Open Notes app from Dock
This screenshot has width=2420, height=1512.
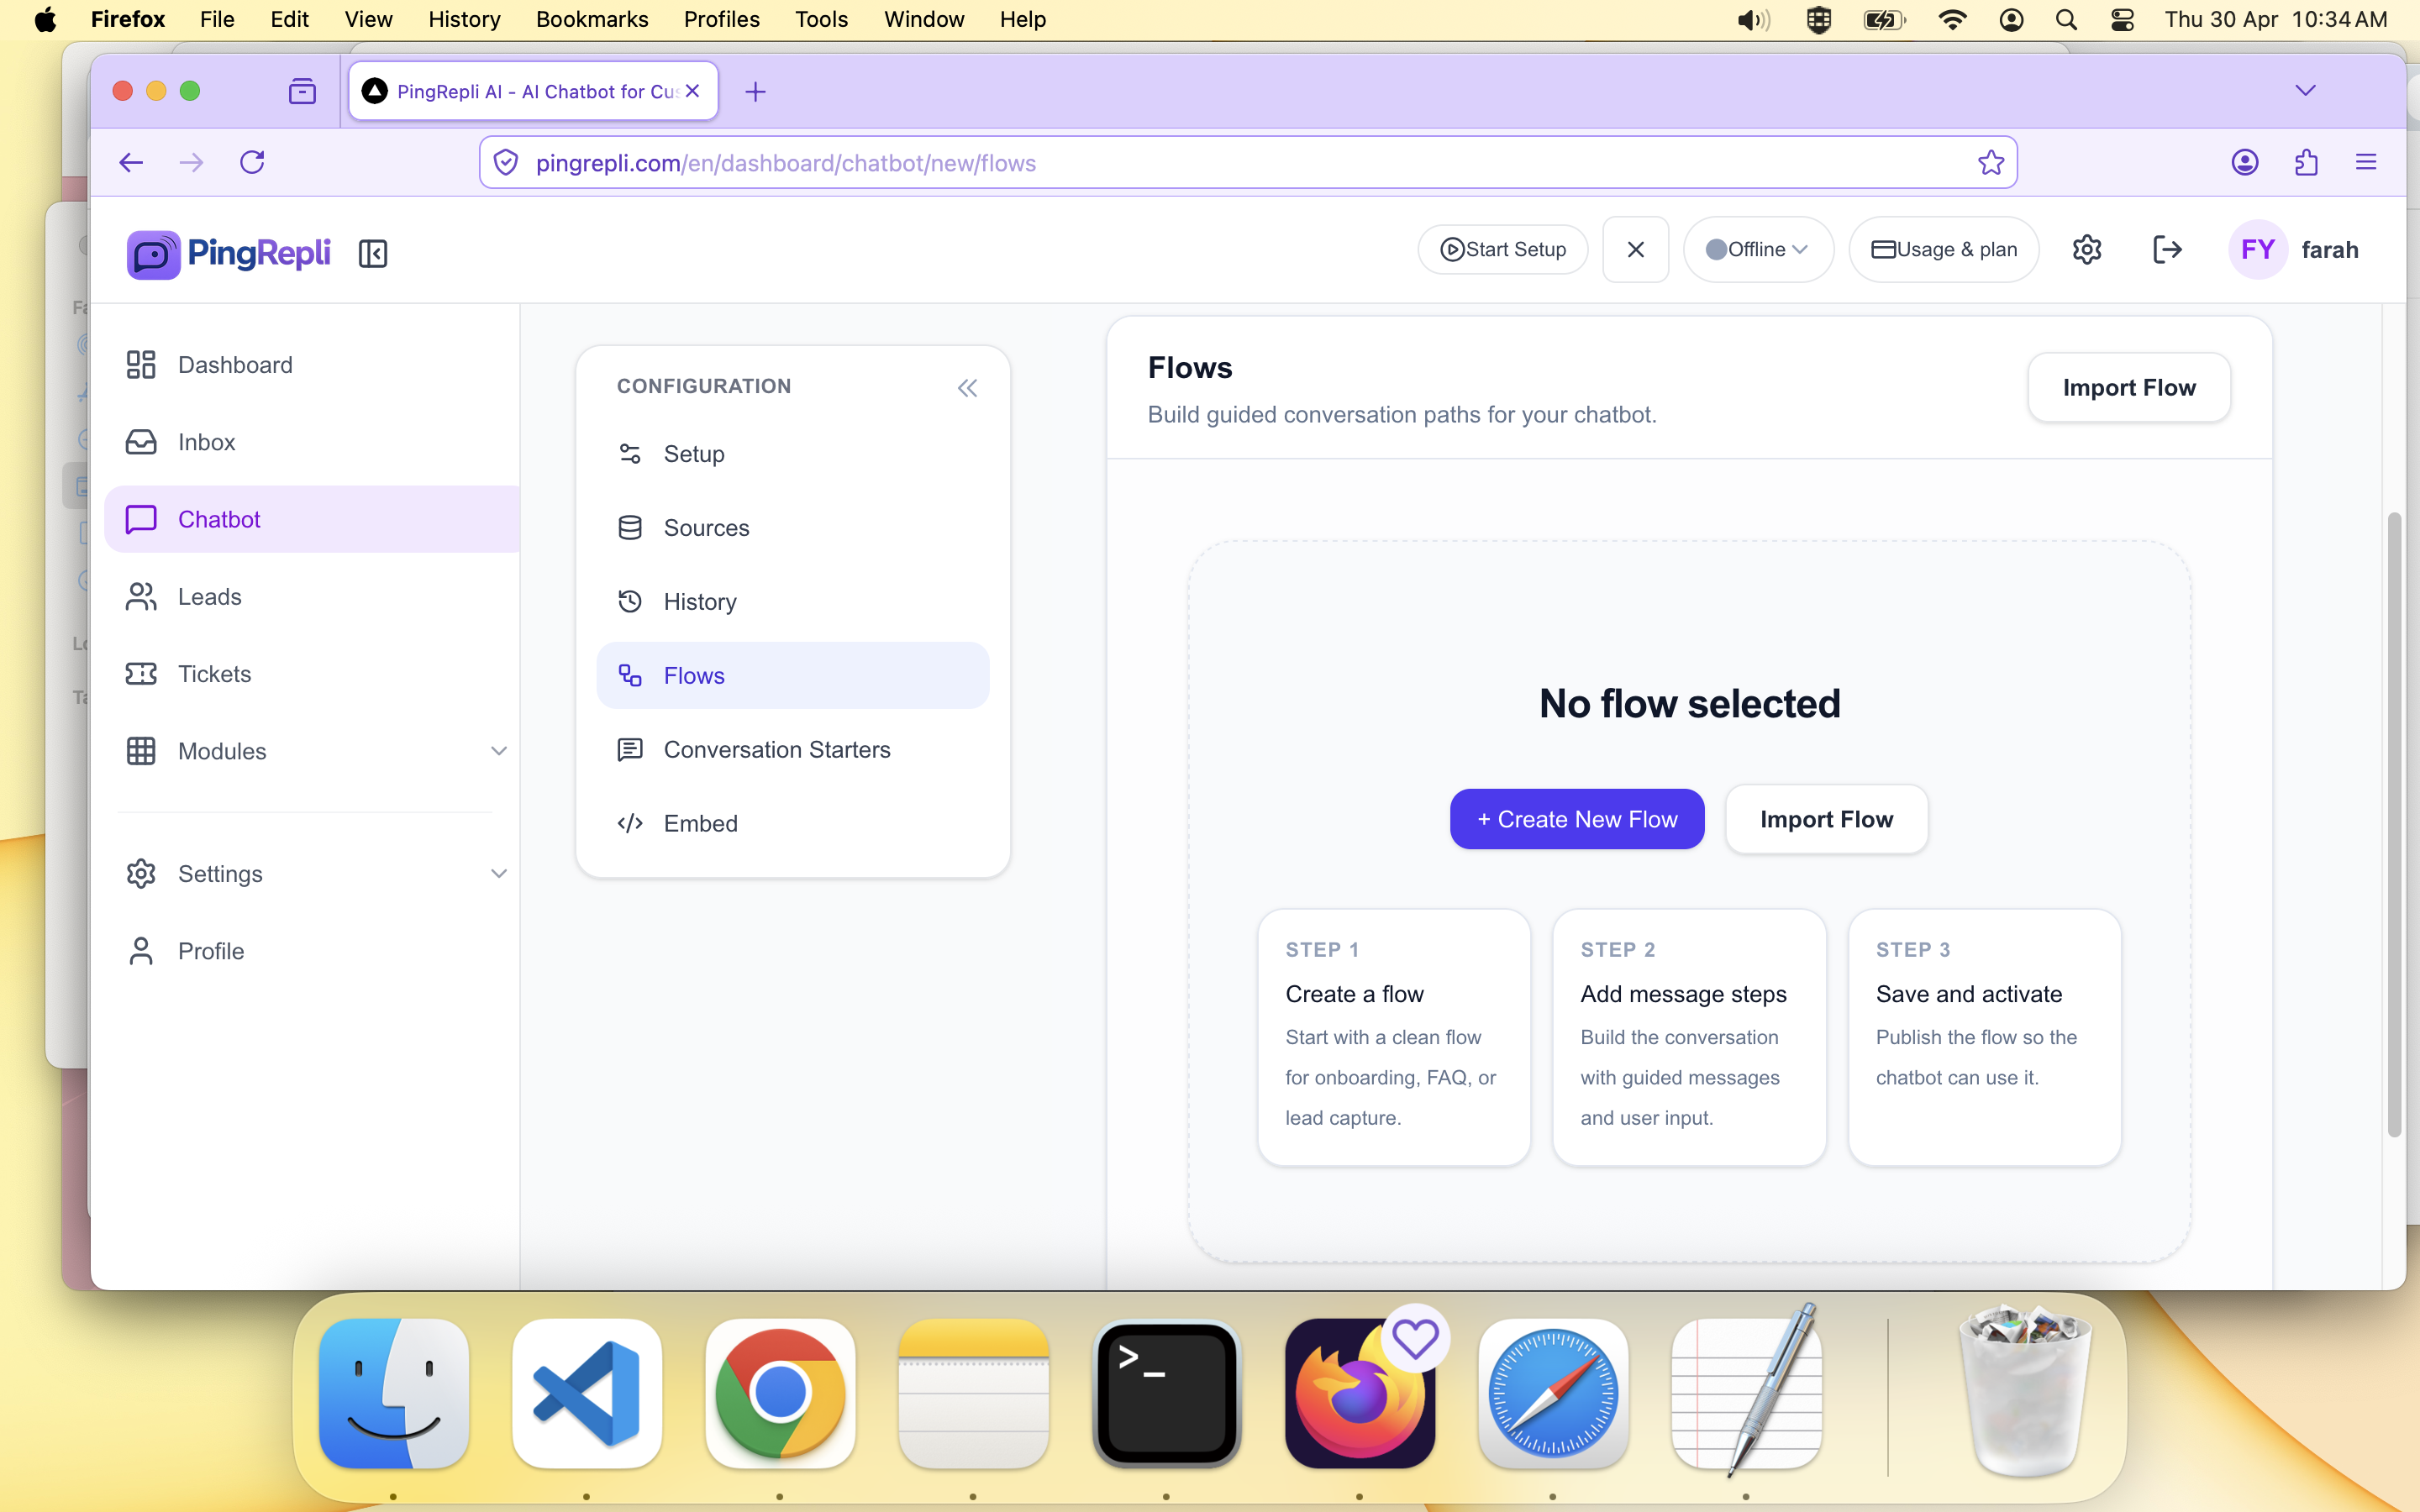point(973,1394)
